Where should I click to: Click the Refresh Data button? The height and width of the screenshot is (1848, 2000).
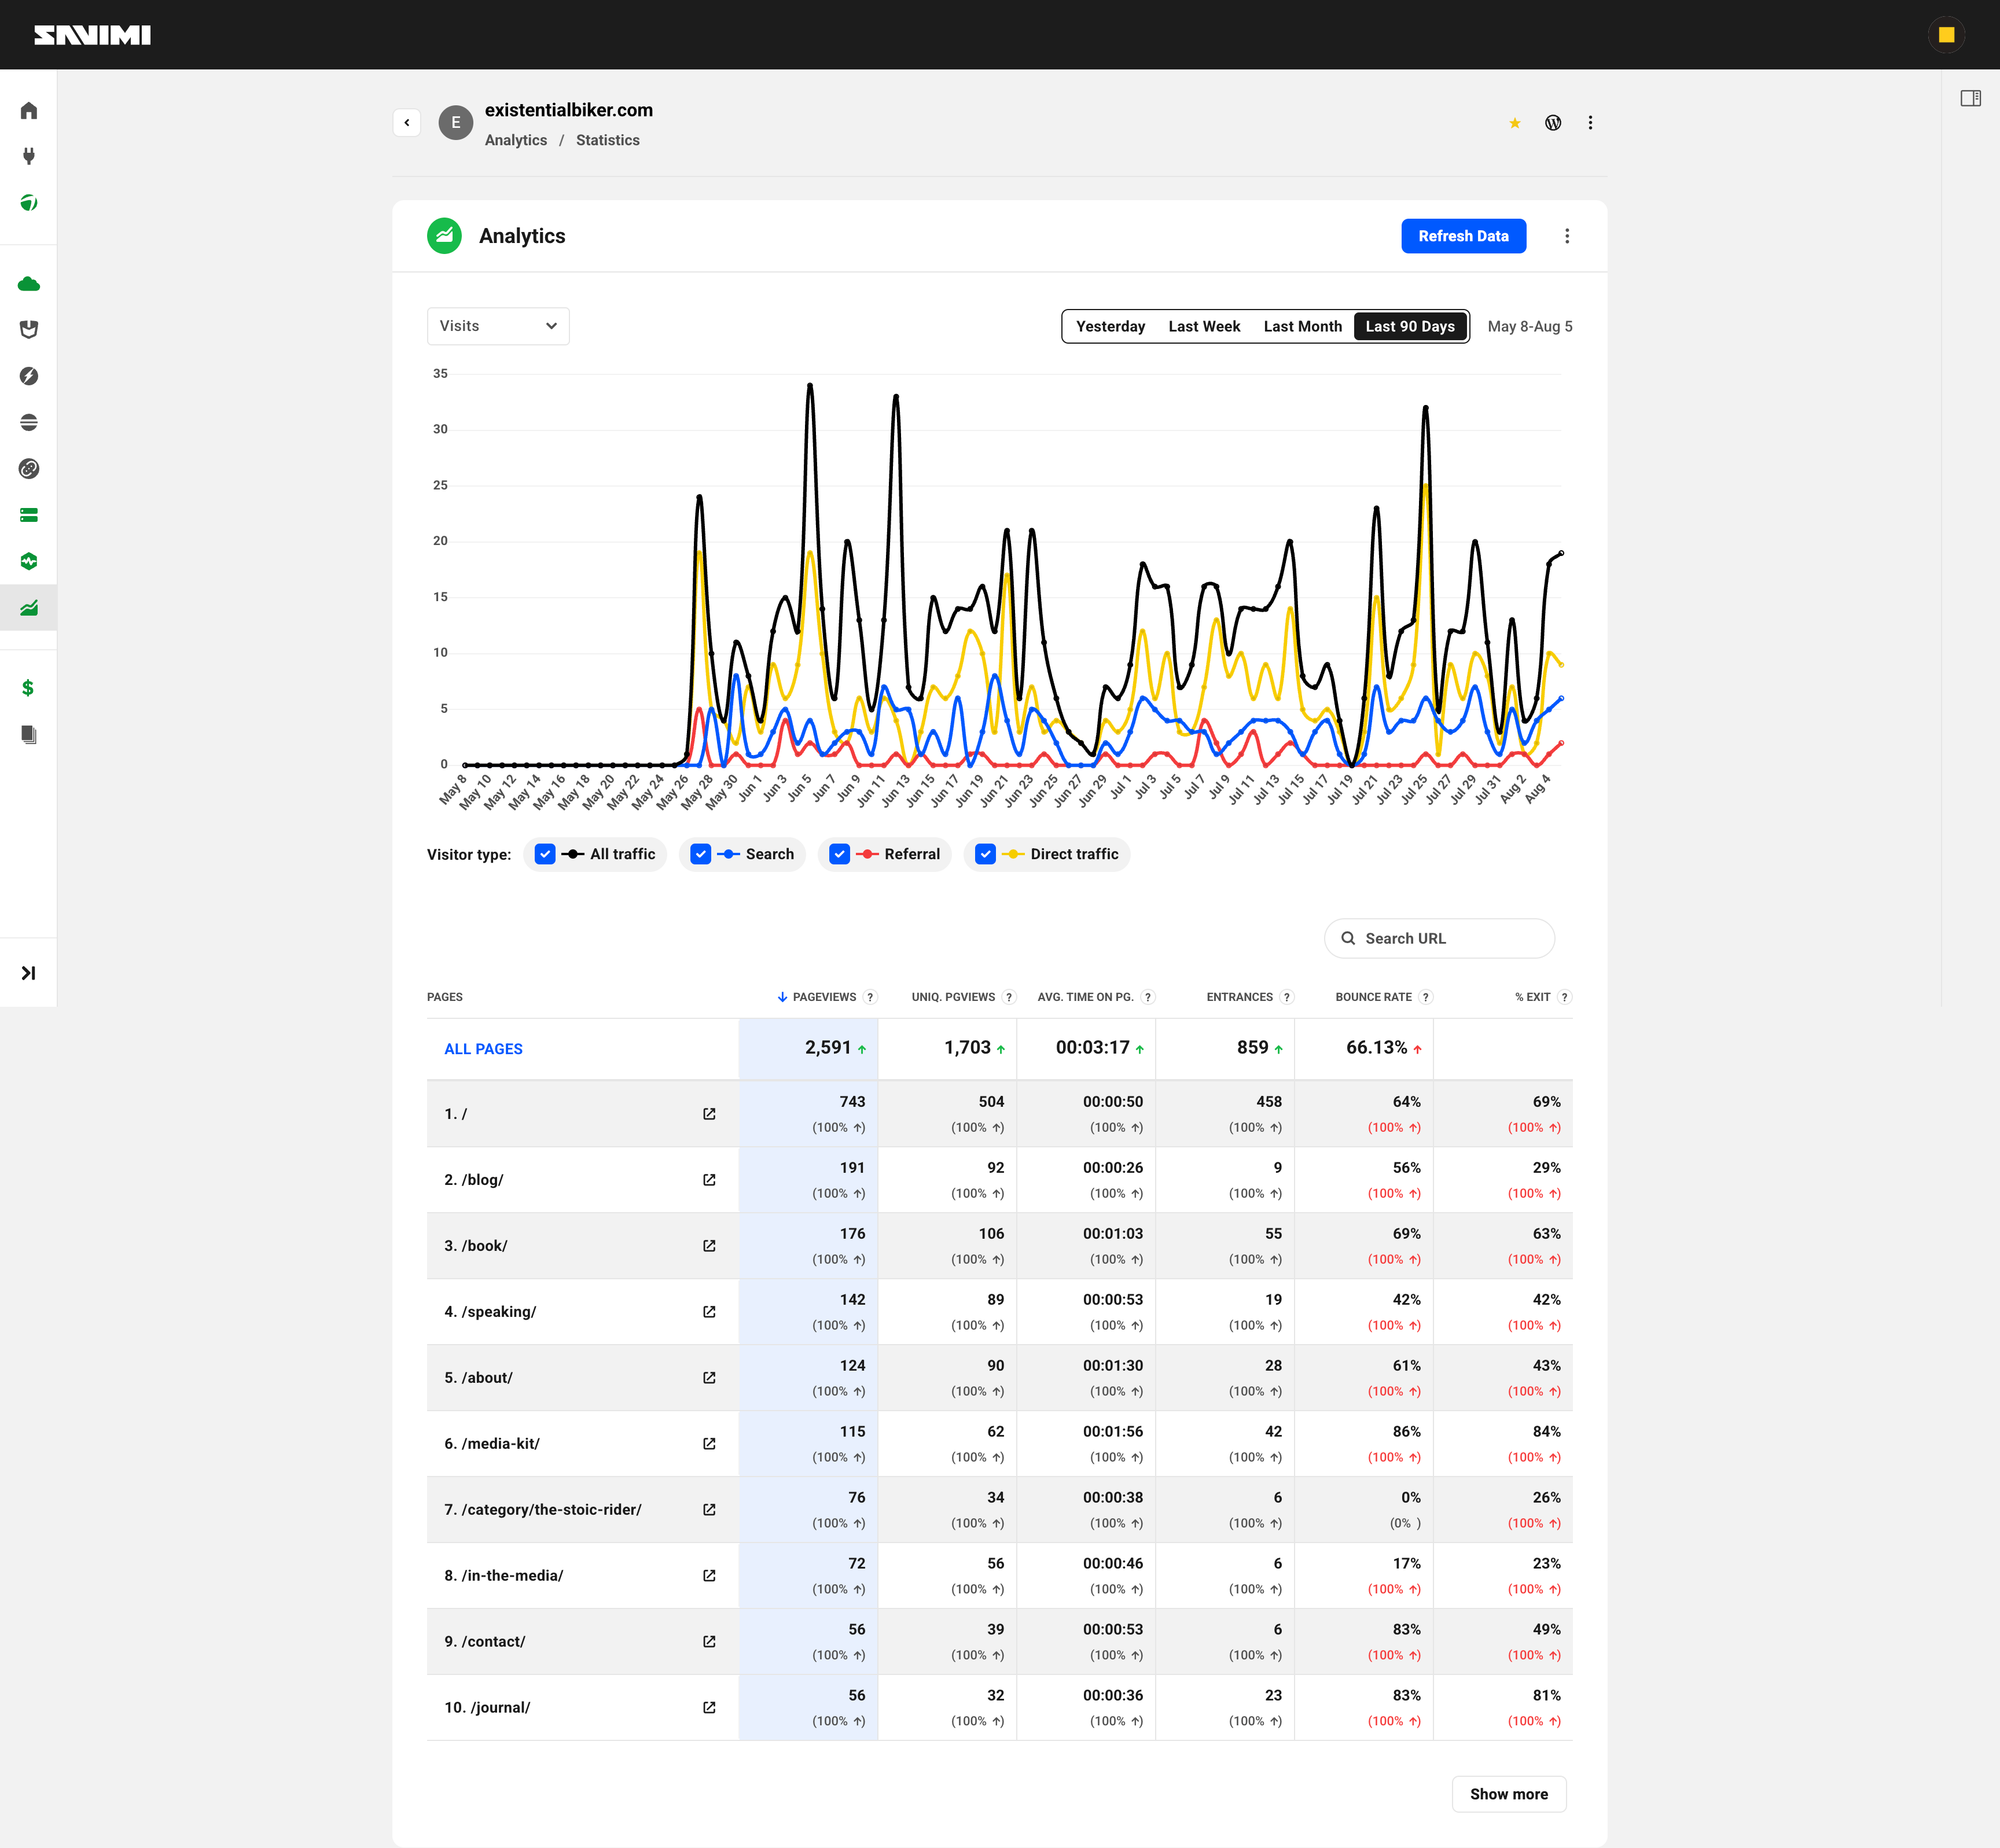pos(1463,236)
